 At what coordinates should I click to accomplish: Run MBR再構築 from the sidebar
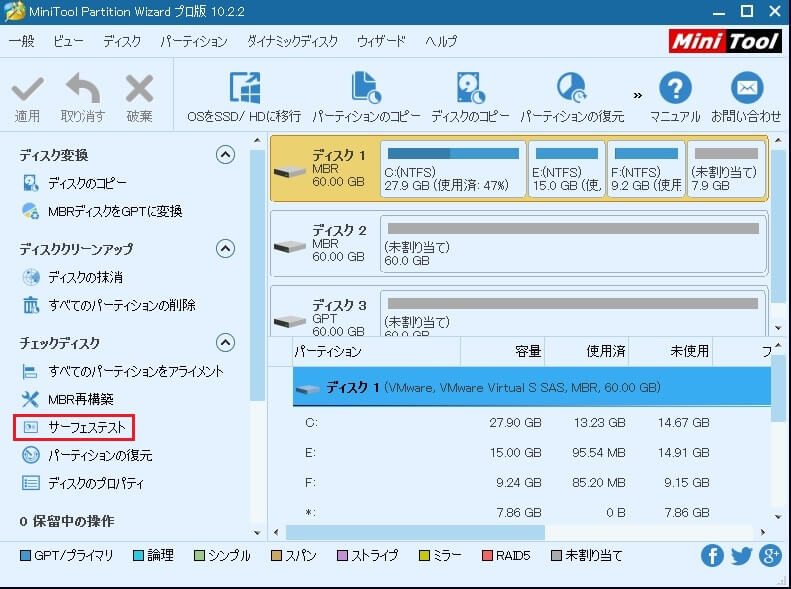tap(81, 399)
